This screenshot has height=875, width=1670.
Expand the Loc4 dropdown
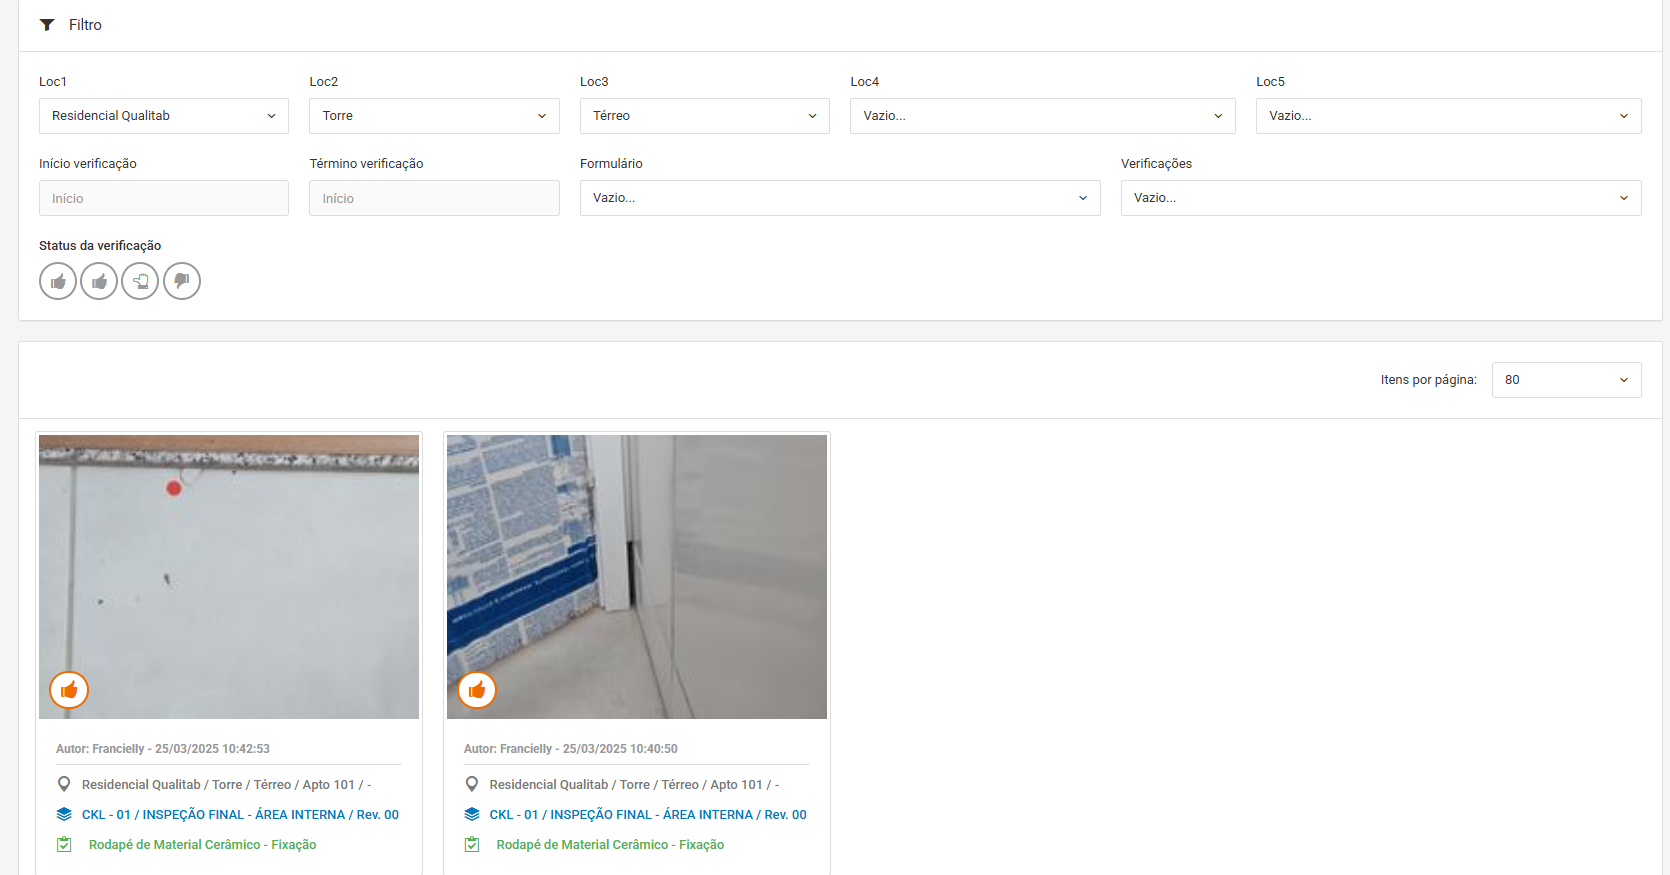pos(1043,116)
